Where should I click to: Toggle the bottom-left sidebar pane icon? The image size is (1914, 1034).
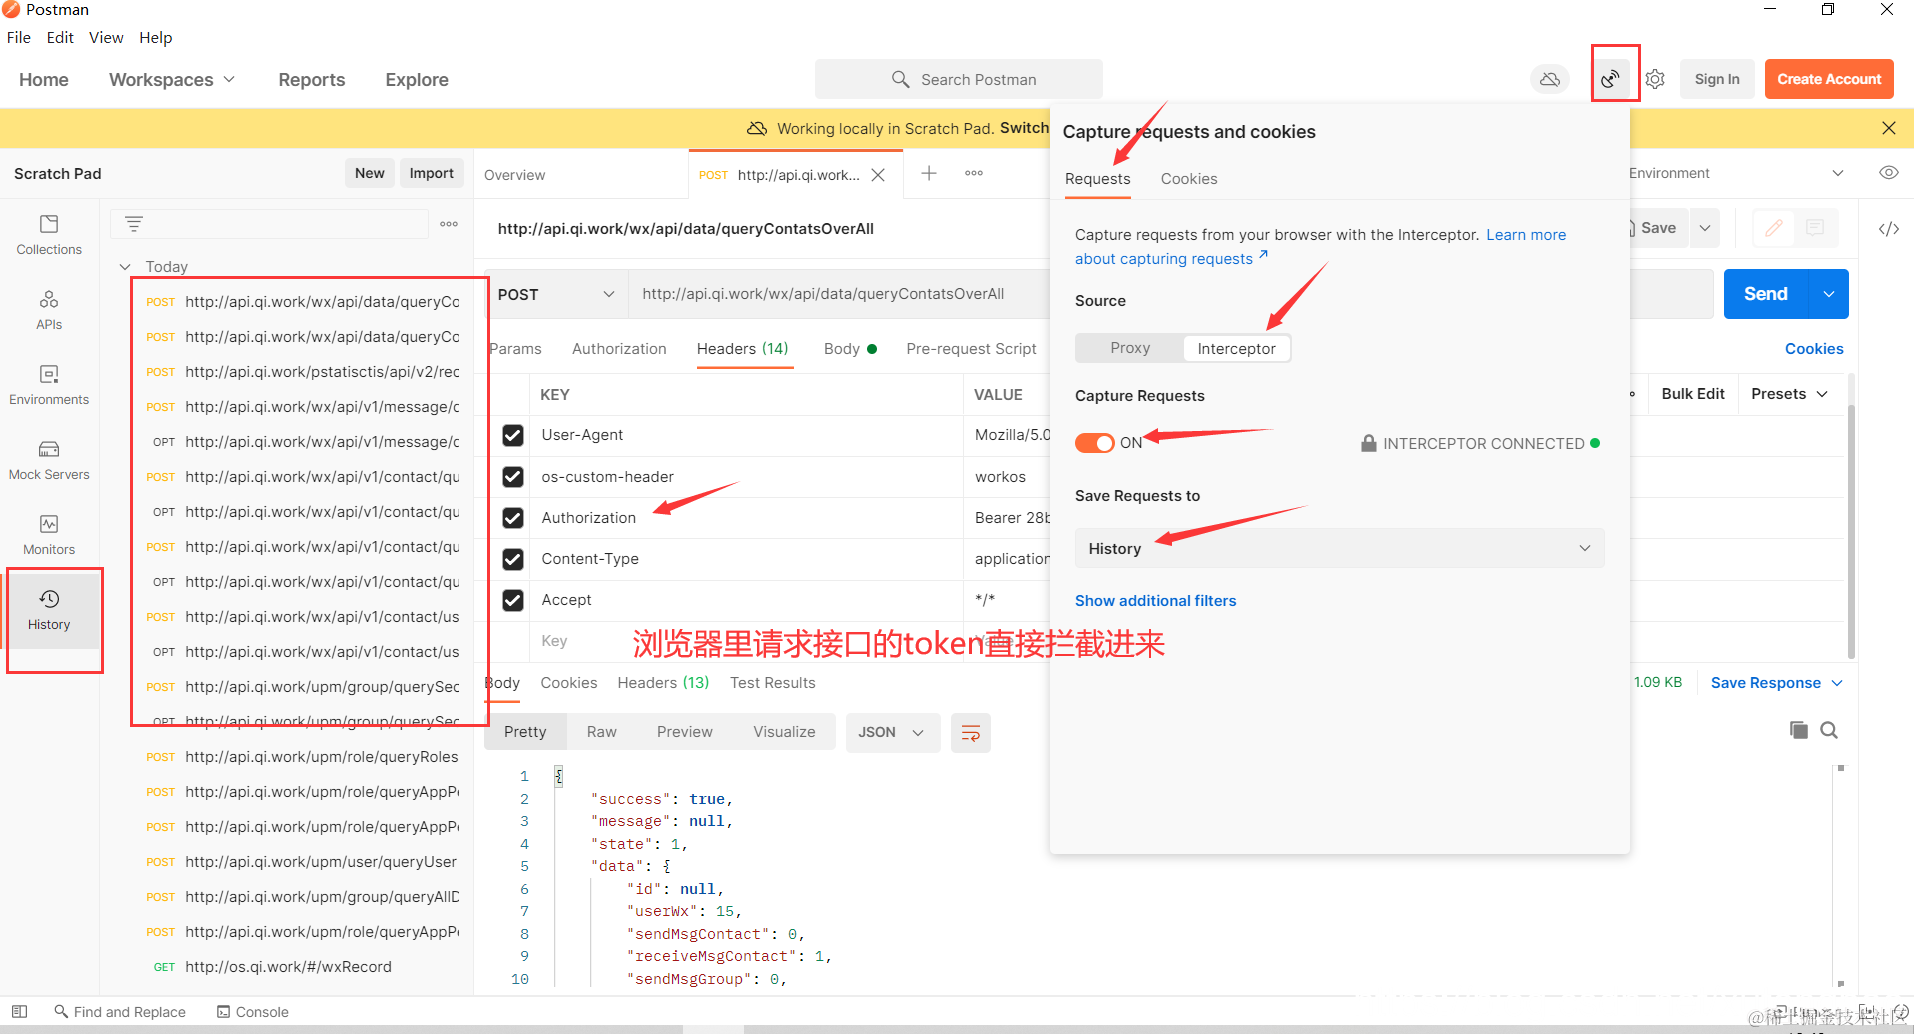tap(19, 1012)
